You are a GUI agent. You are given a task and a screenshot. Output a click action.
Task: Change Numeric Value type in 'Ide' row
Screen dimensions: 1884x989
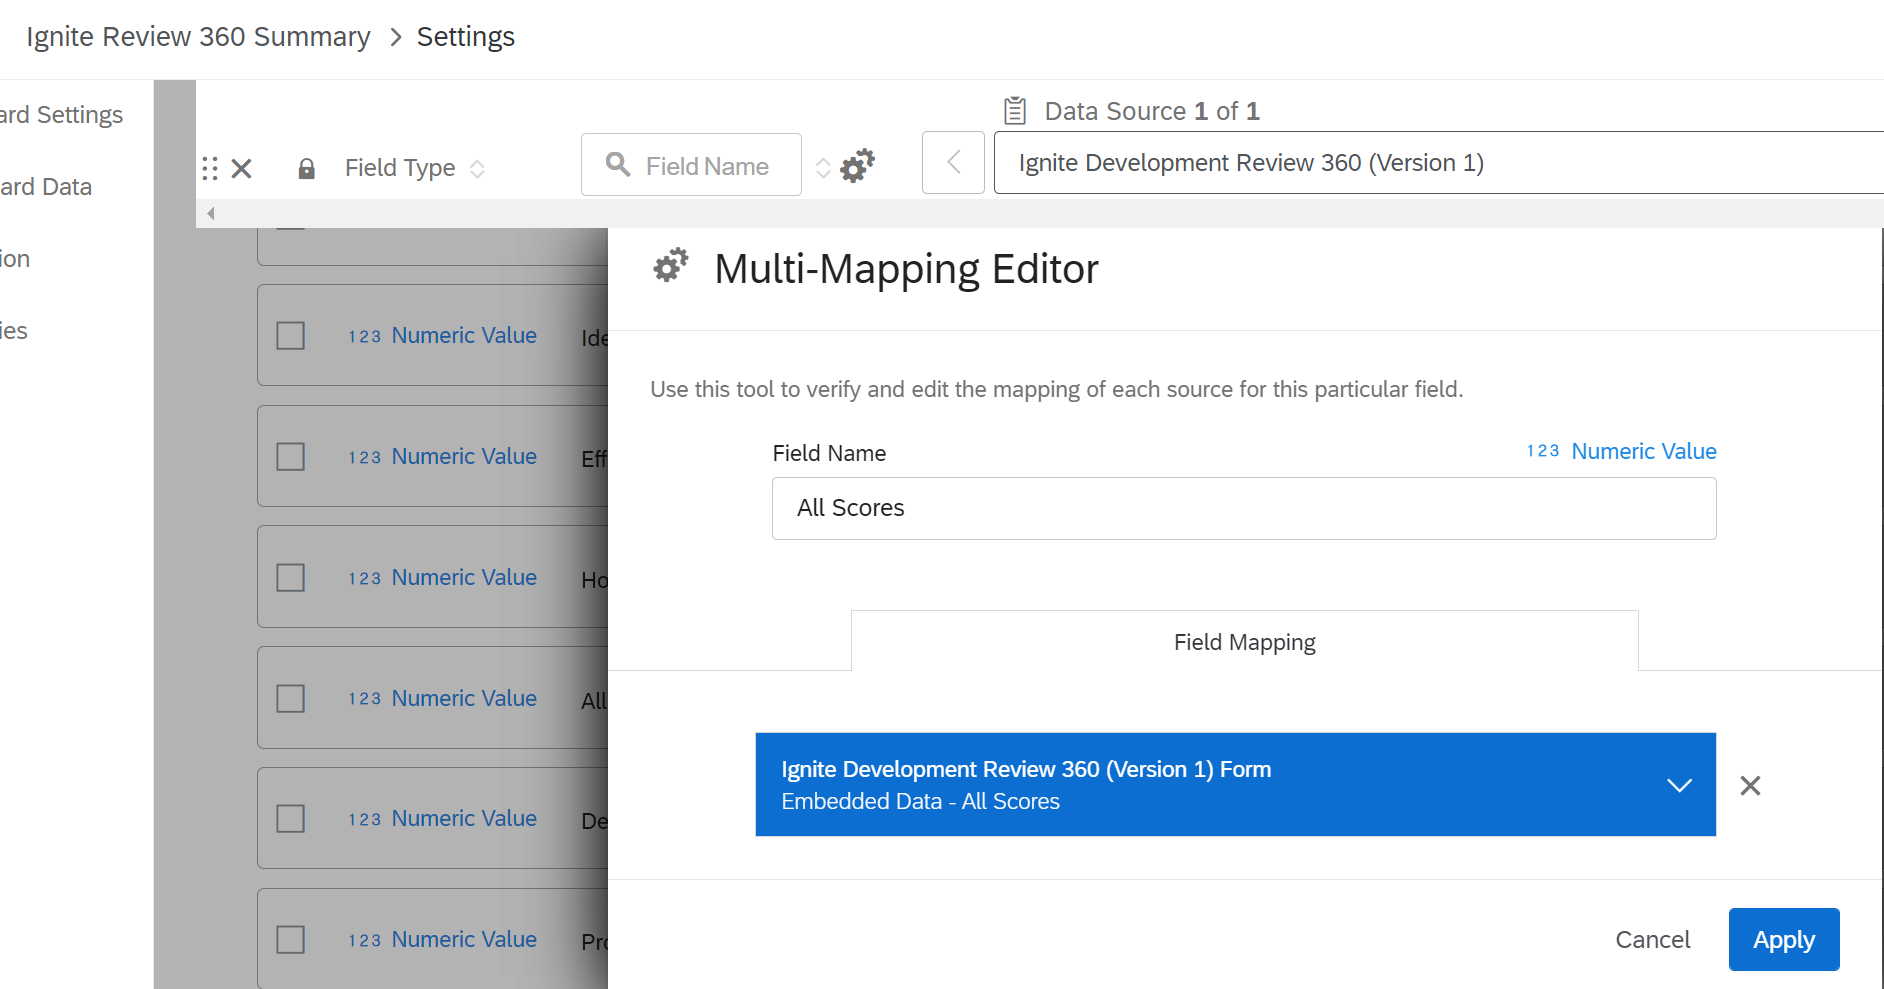pos(443,336)
